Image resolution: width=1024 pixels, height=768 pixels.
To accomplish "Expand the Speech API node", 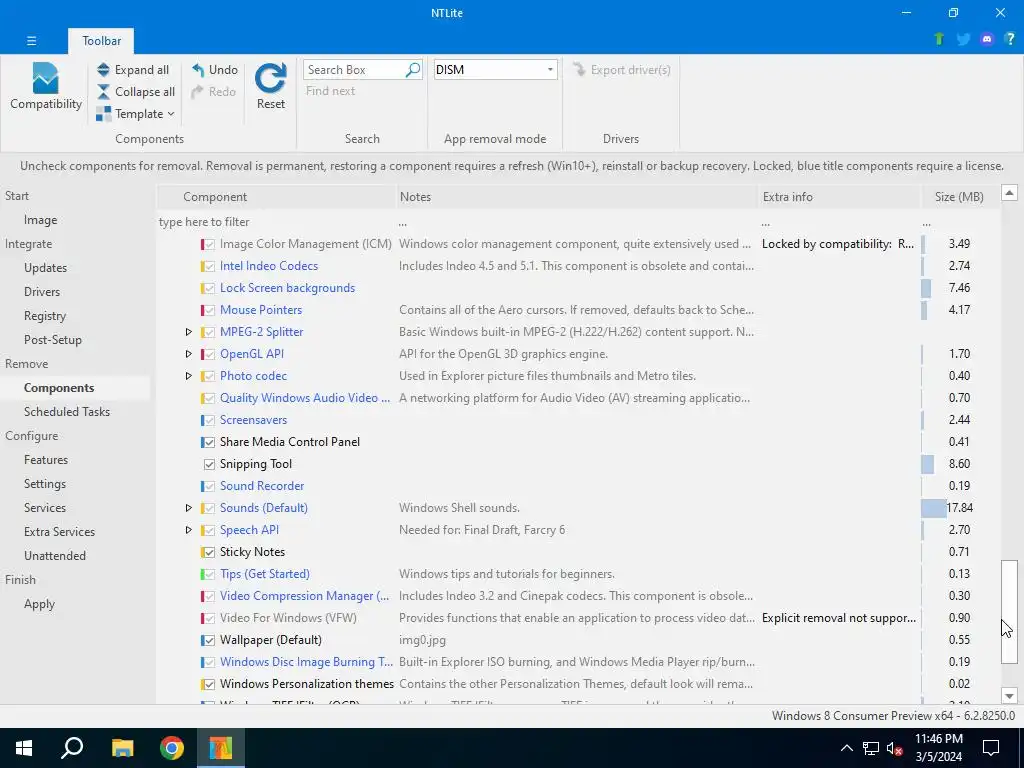I will tap(189, 530).
